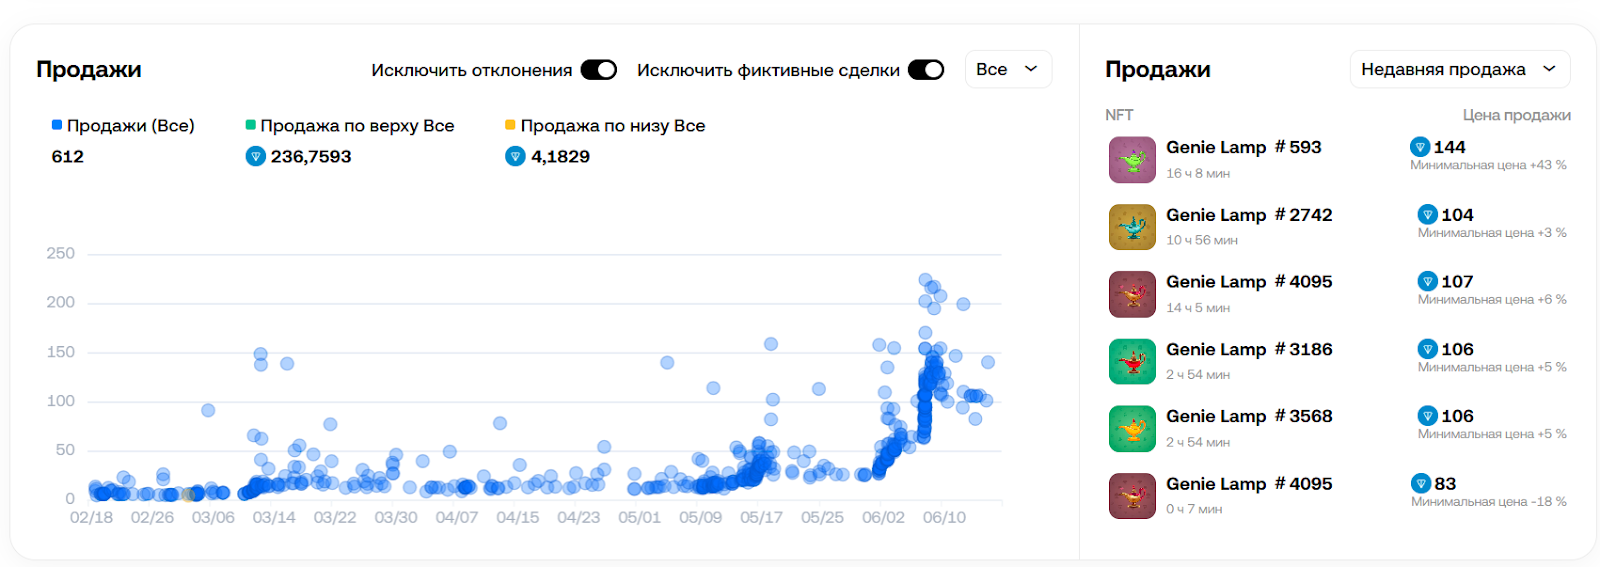Click the TON icon next to 236,7593
The height and width of the screenshot is (567, 1600).
point(255,156)
